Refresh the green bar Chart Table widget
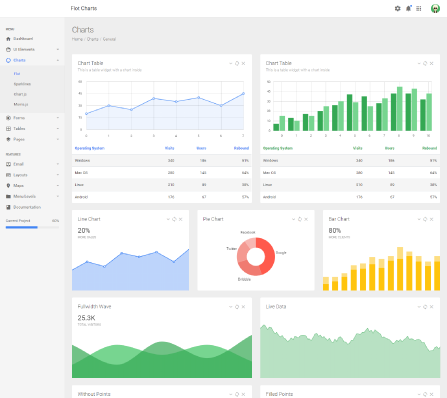The height and width of the screenshot is (398, 447). pyautogui.click(x=425, y=63)
